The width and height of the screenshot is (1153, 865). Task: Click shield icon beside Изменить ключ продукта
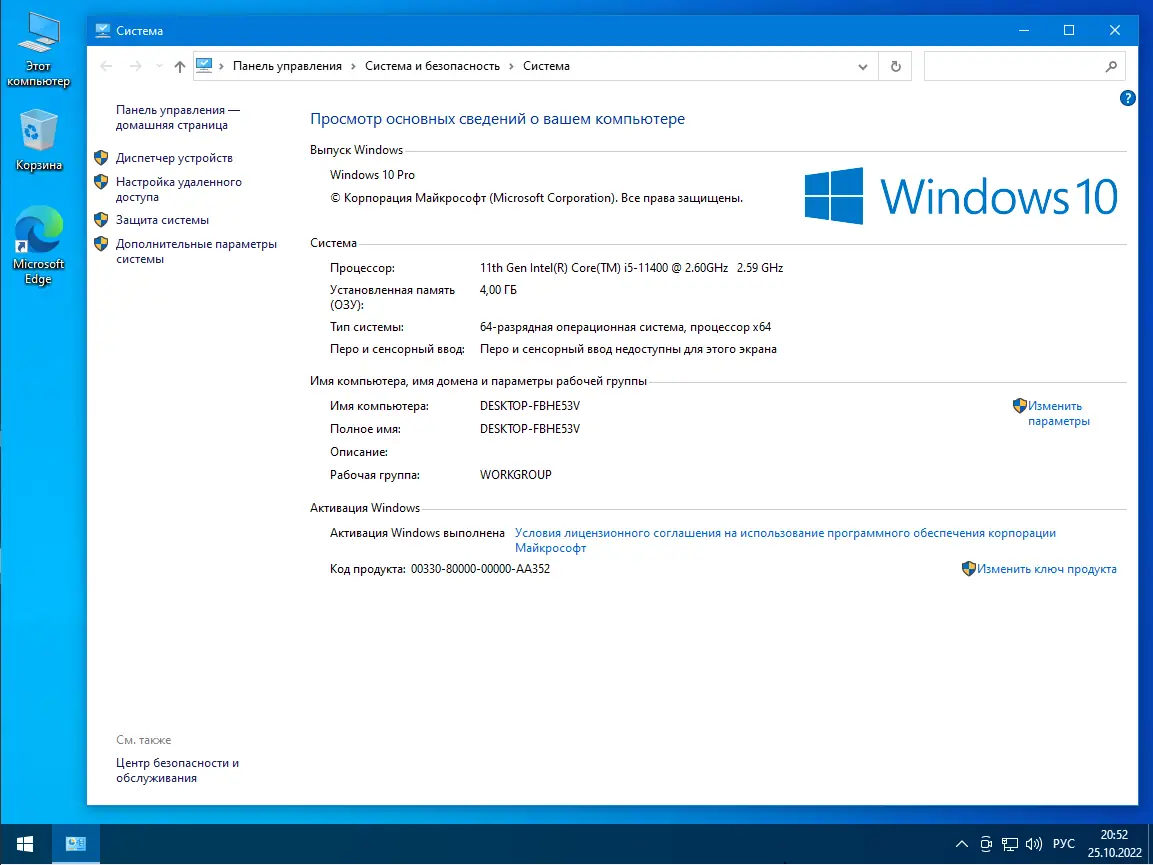968,569
